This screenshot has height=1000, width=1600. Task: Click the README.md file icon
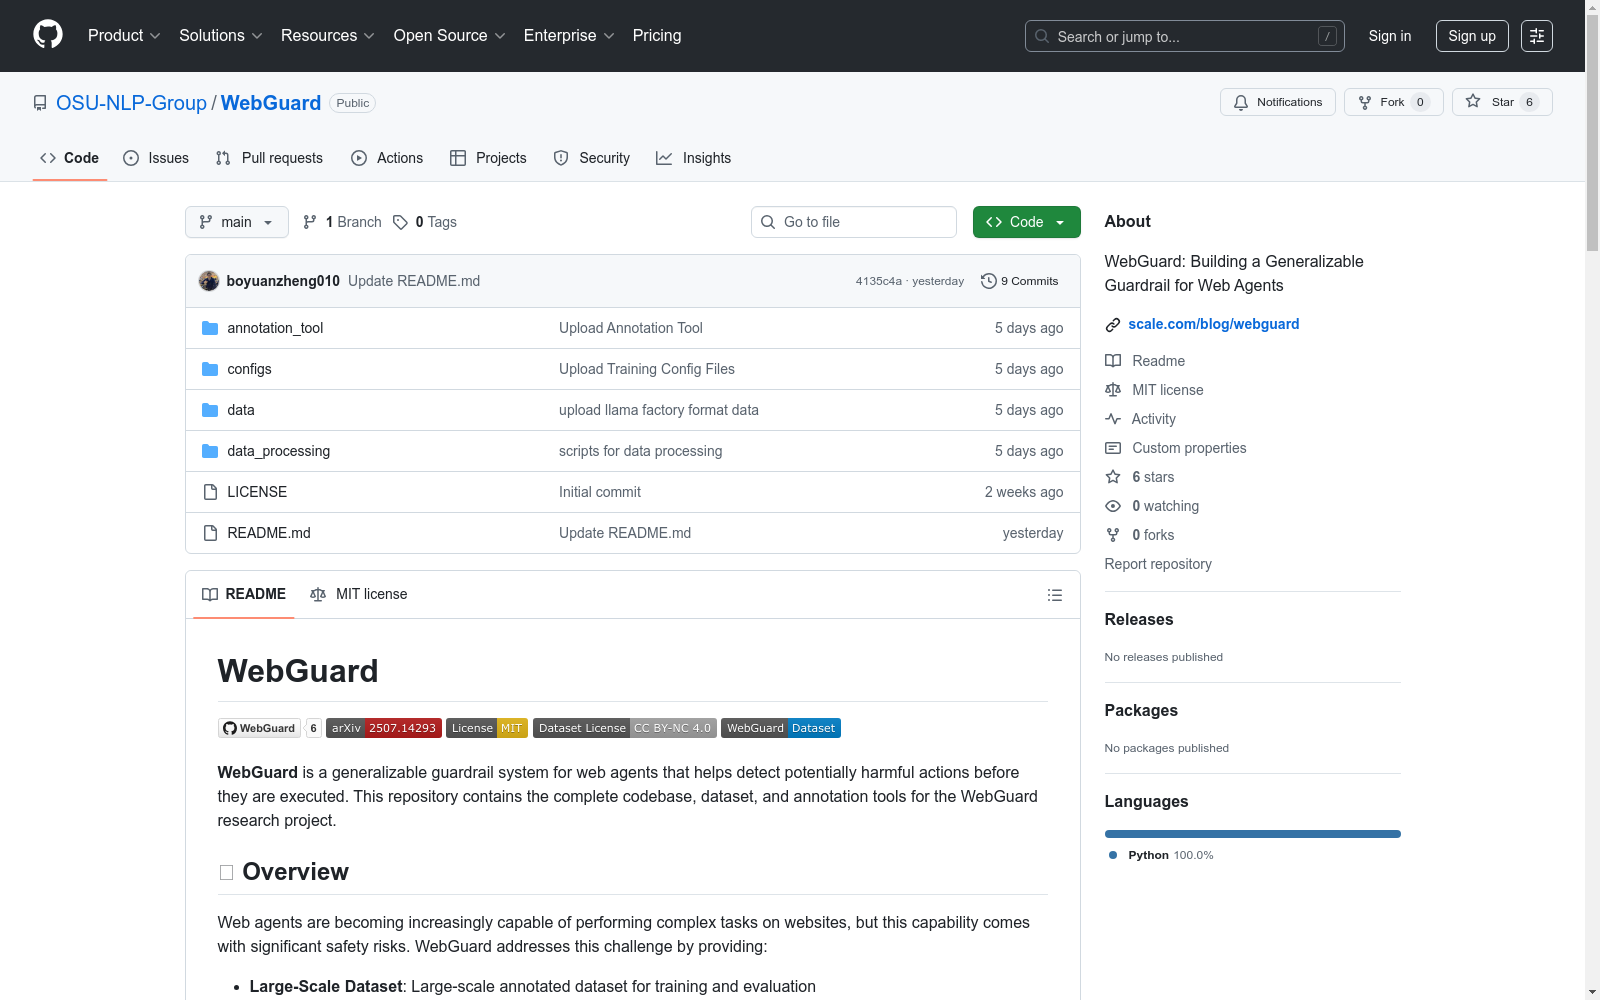coord(210,533)
